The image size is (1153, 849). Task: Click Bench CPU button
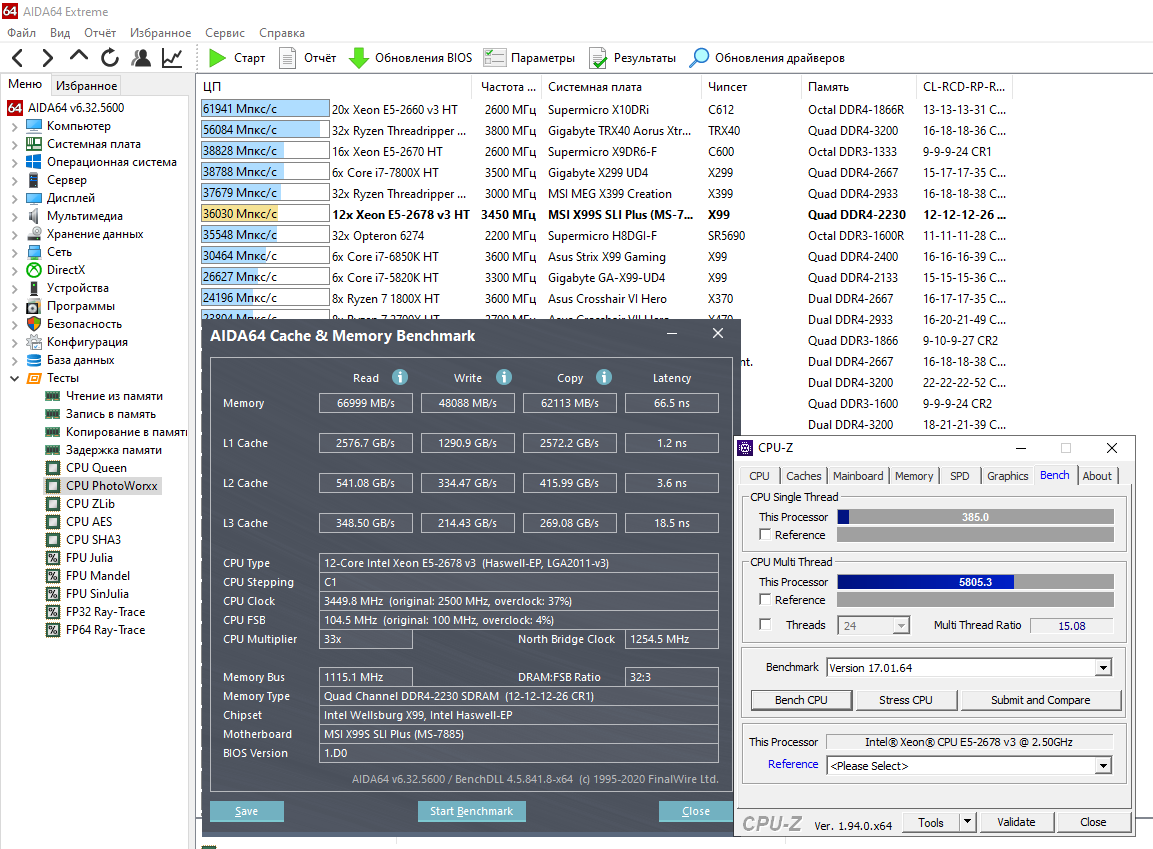point(802,700)
